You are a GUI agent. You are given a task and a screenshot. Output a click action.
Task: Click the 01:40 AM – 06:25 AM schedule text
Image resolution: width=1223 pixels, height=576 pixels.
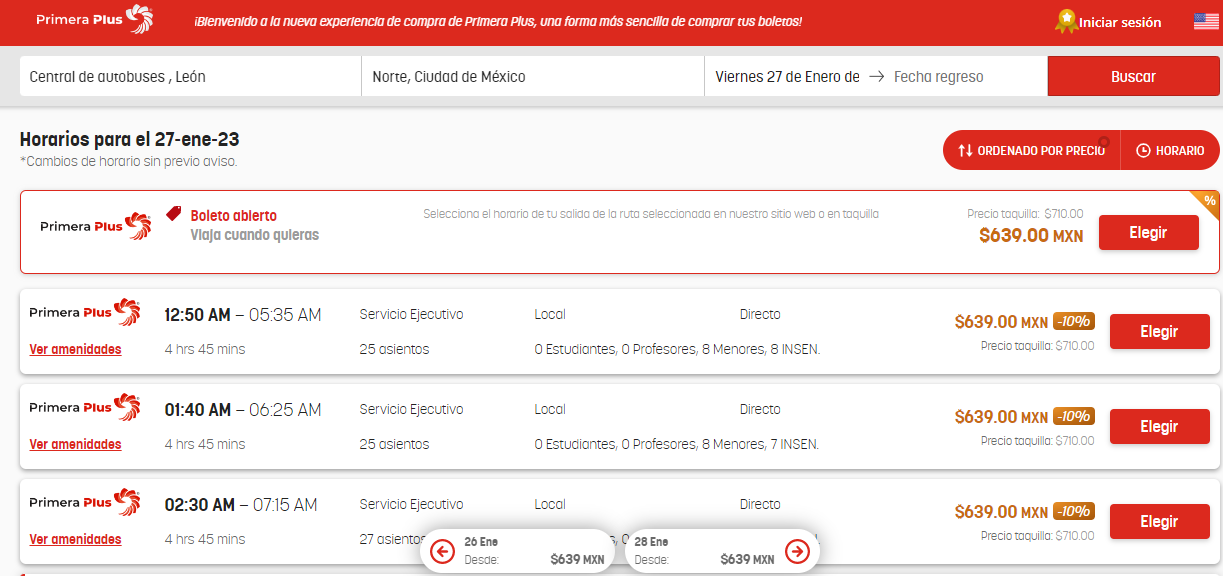pyautogui.click(x=243, y=410)
